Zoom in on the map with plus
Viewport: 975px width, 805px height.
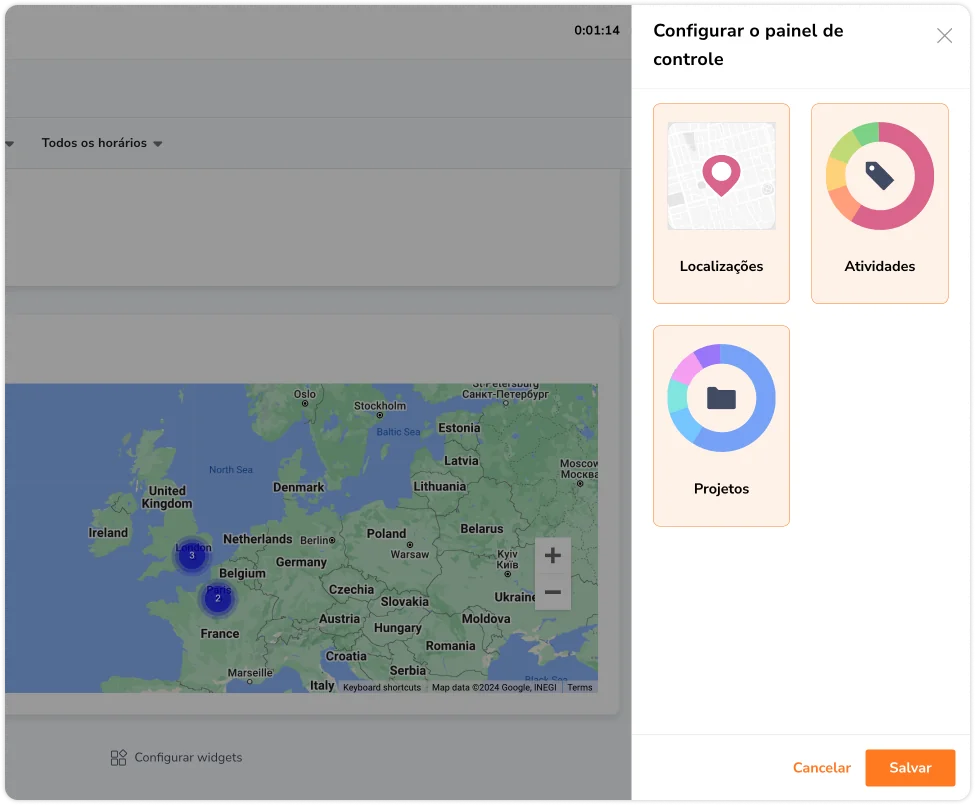click(553, 555)
